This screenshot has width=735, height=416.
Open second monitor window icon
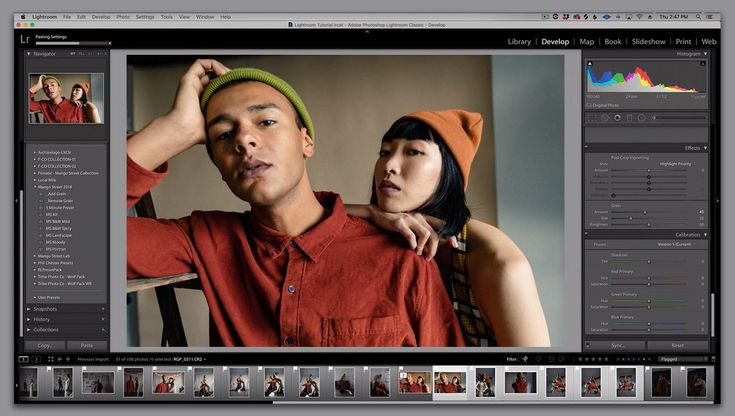(36, 359)
